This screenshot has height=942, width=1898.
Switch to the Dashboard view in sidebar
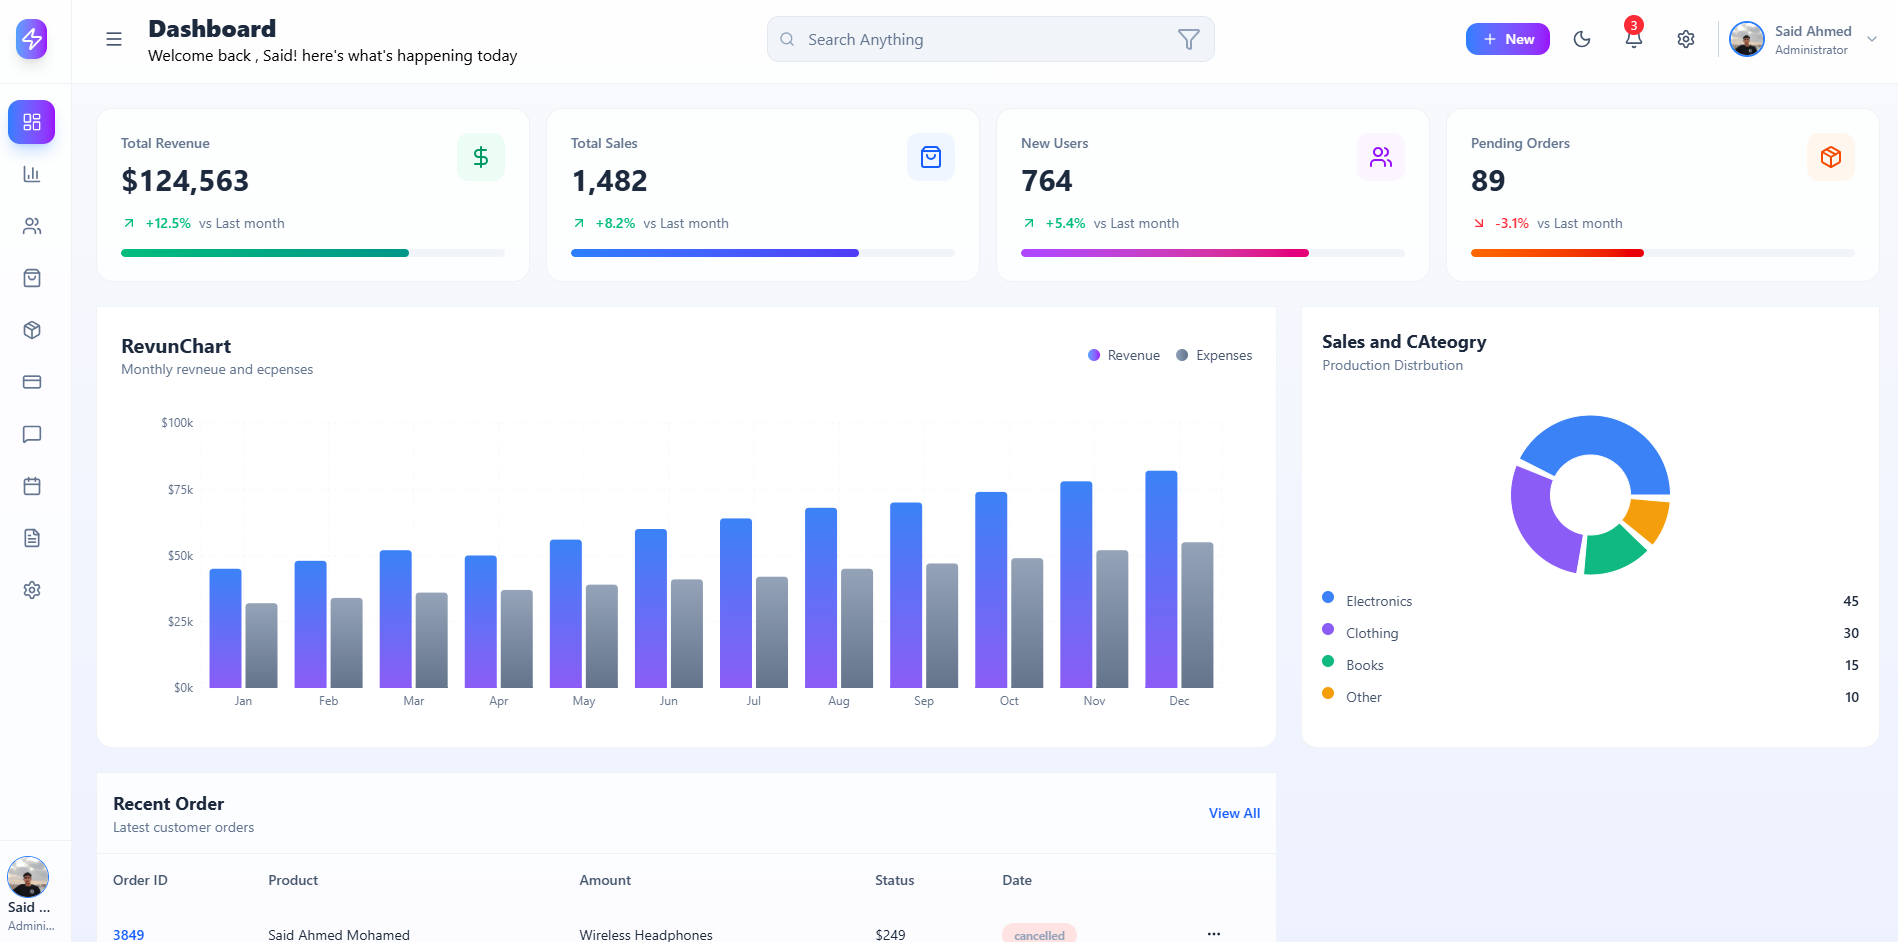31,121
